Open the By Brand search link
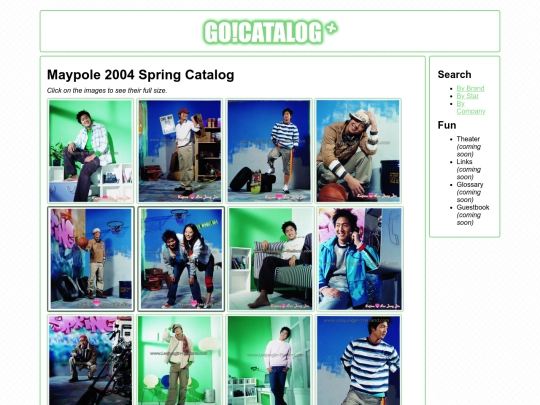This screenshot has width=540, height=405. (470, 89)
